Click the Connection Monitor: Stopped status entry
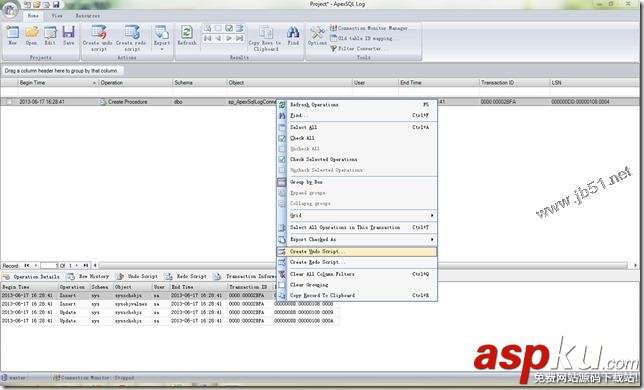644x390 pixels. 94,377
